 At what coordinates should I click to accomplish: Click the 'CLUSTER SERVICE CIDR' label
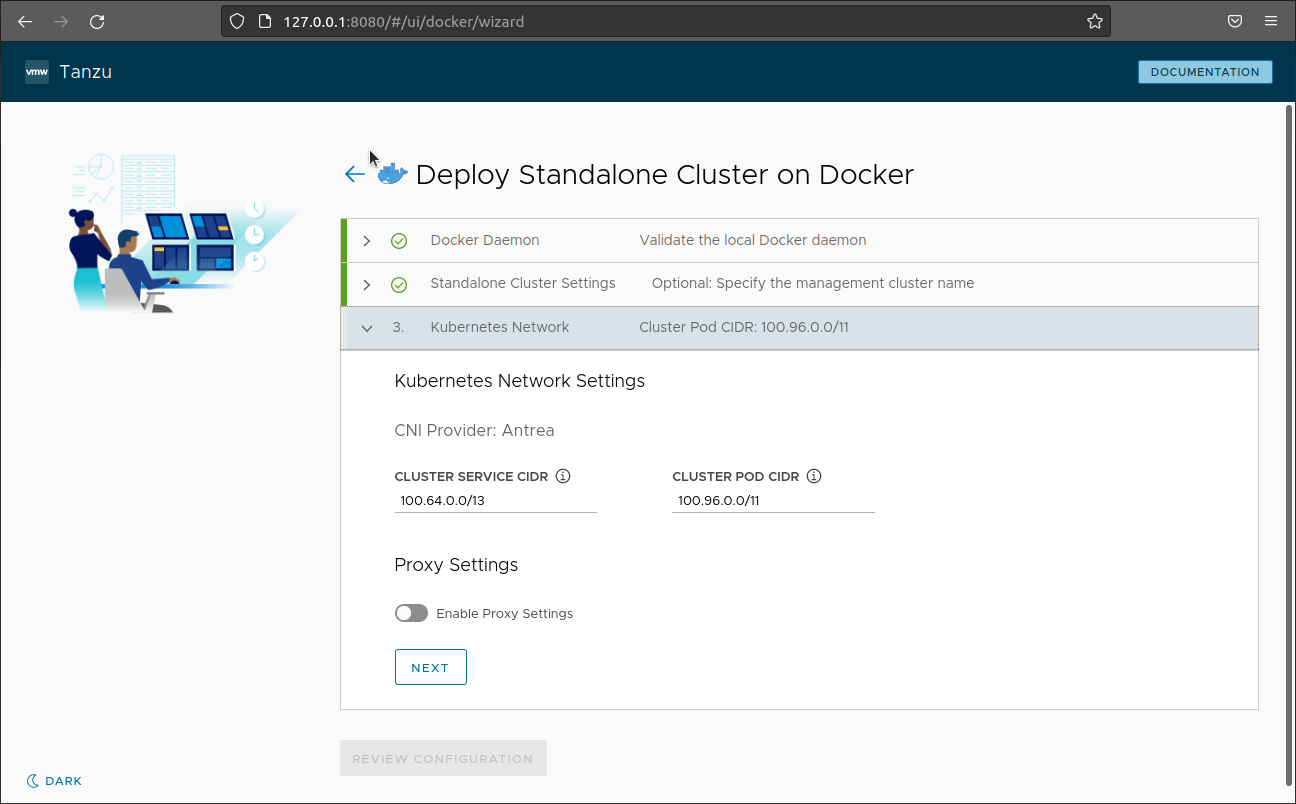[471, 477]
